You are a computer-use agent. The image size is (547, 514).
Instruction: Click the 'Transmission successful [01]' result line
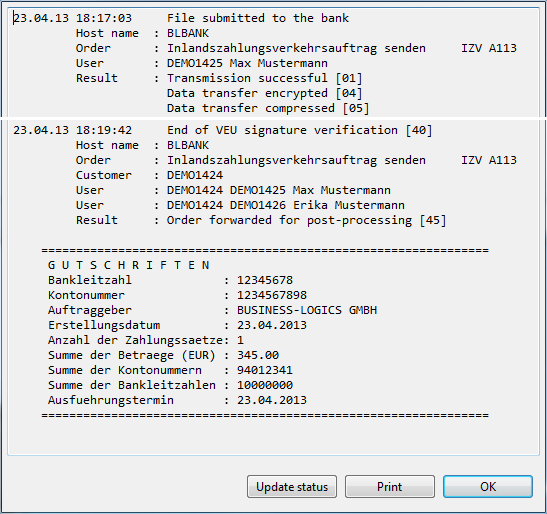tap(265, 78)
